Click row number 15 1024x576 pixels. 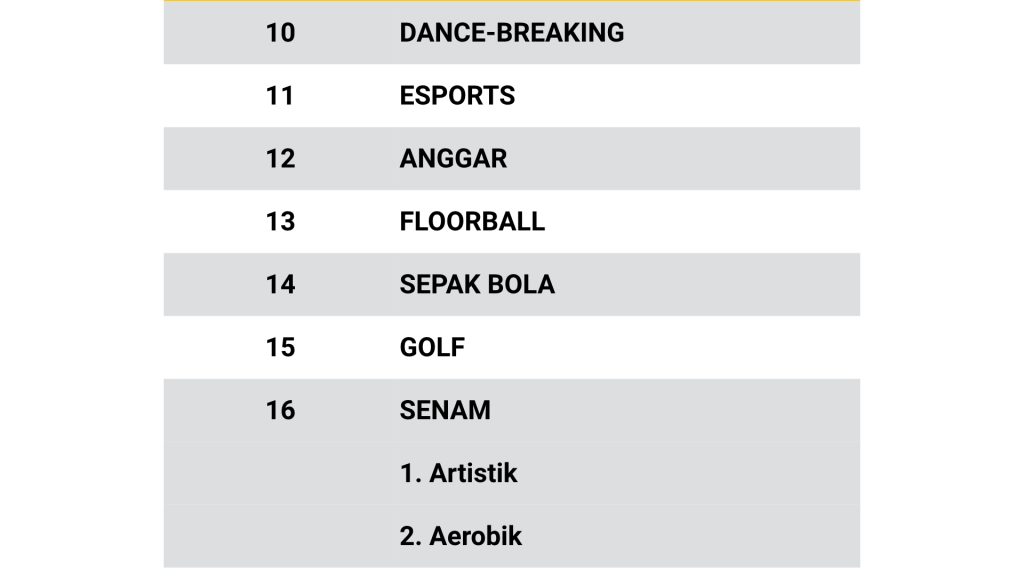[280, 347]
